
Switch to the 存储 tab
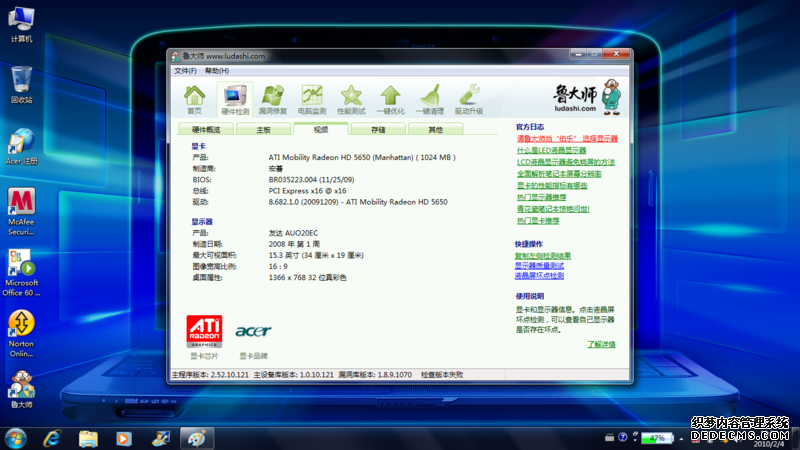378,130
